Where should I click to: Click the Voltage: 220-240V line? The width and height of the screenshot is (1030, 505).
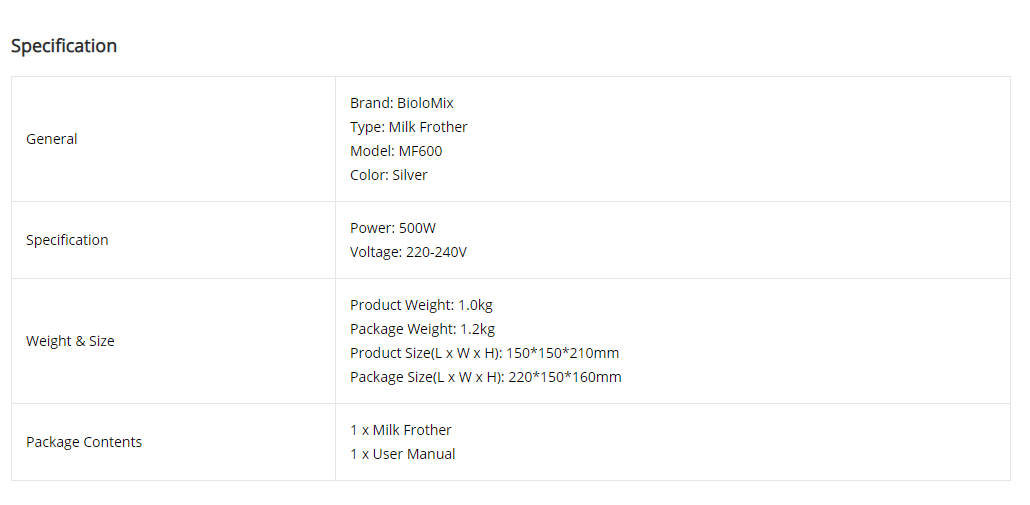(408, 252)
